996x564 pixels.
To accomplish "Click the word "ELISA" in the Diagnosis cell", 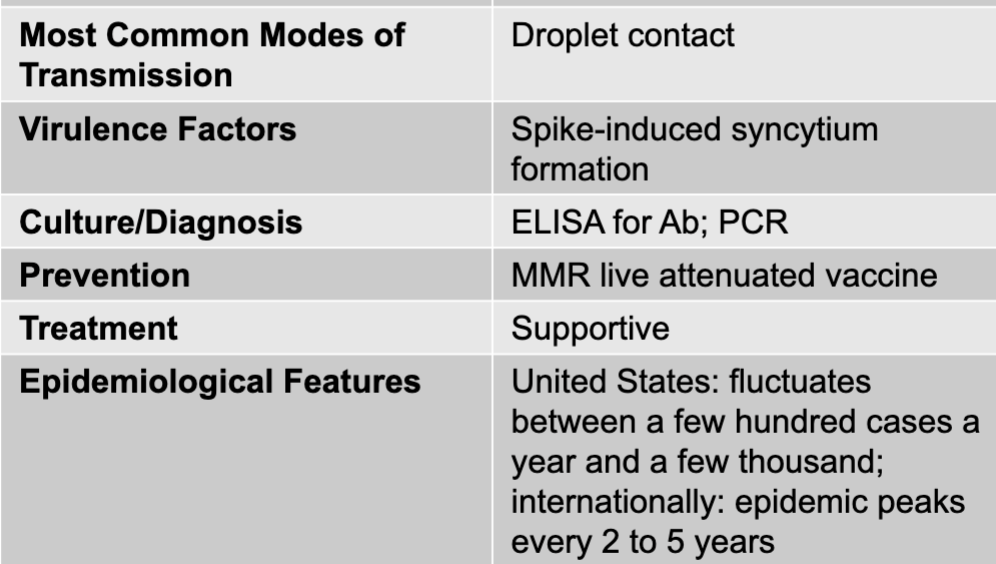I will click(x=547, y=222).
